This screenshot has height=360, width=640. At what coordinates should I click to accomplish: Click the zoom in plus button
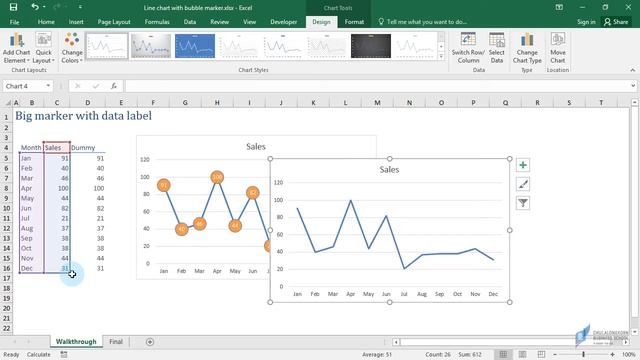(613, 355)
